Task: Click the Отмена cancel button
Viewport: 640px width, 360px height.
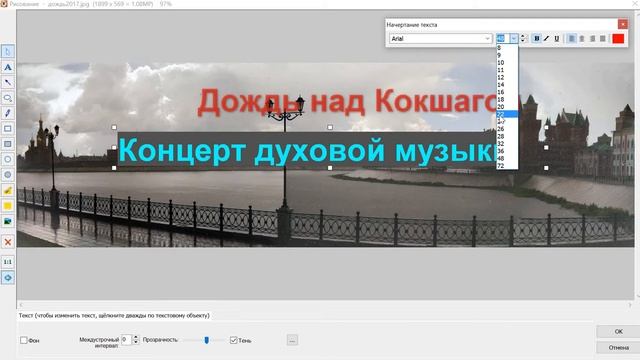Action: tap(618, 347)
